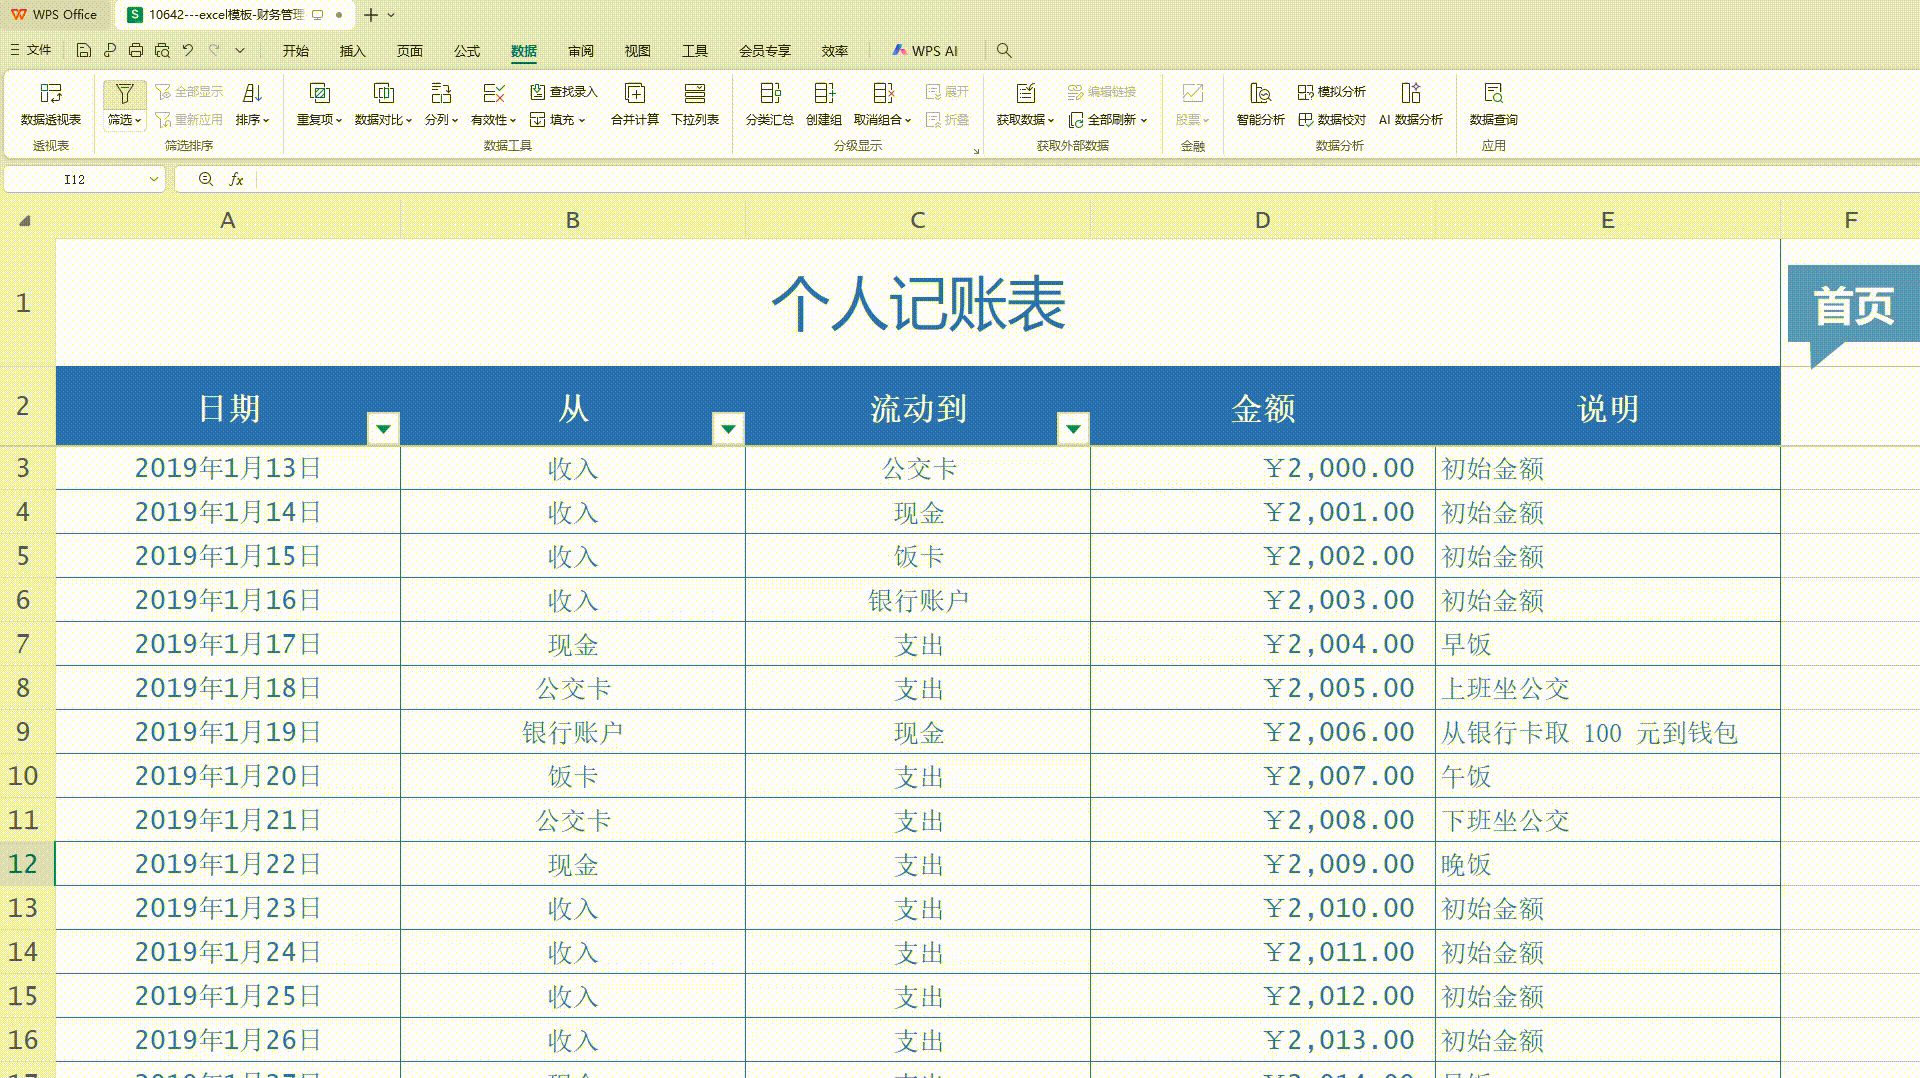
Task: Click the 创建组 group icon
Action: pyautogui.click(x=824, y=94)
